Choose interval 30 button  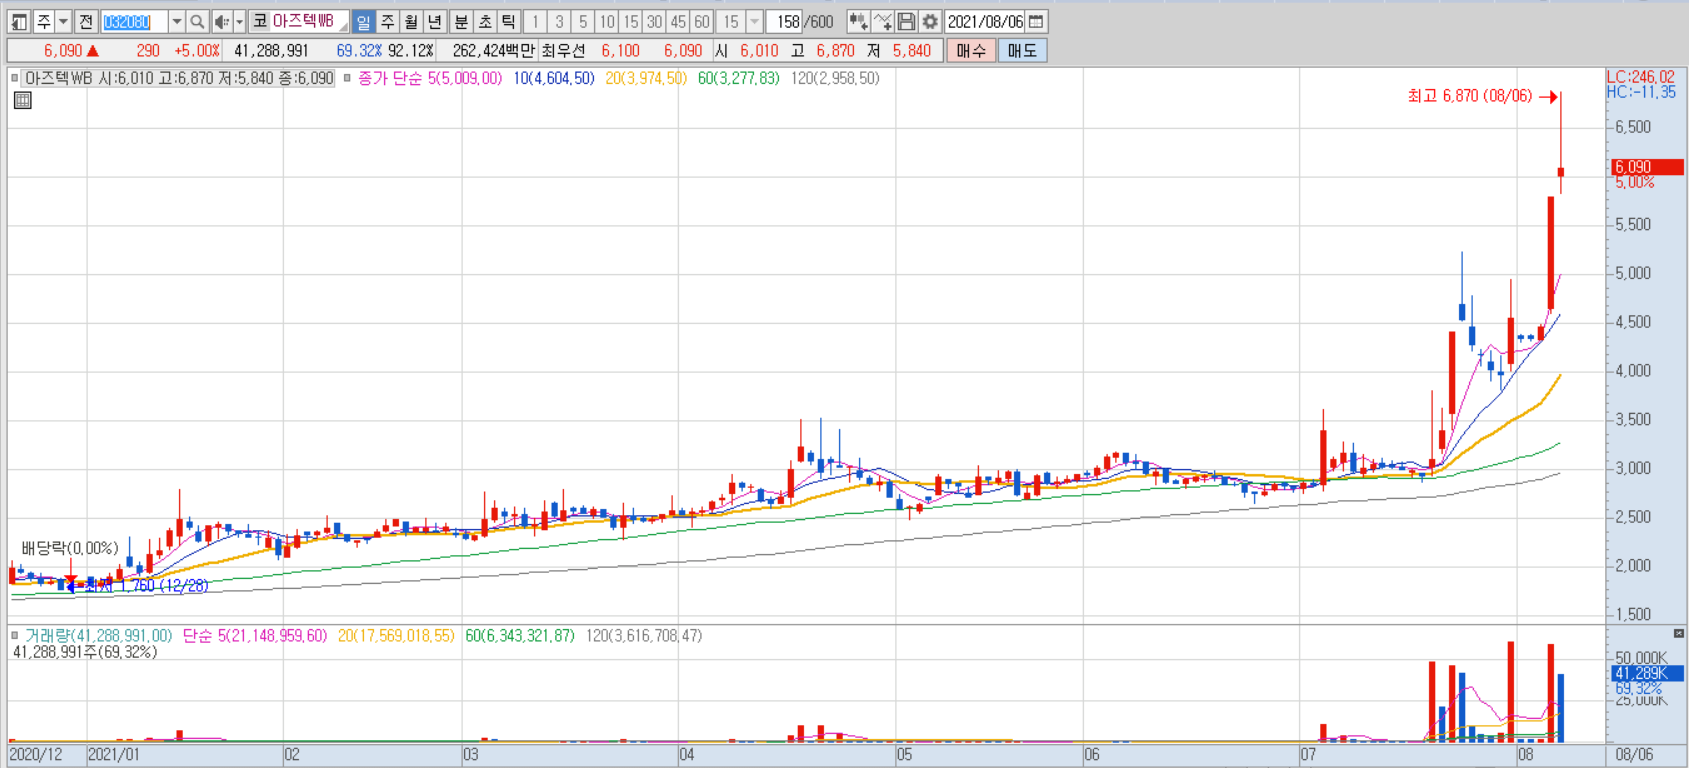coord(654,21)
